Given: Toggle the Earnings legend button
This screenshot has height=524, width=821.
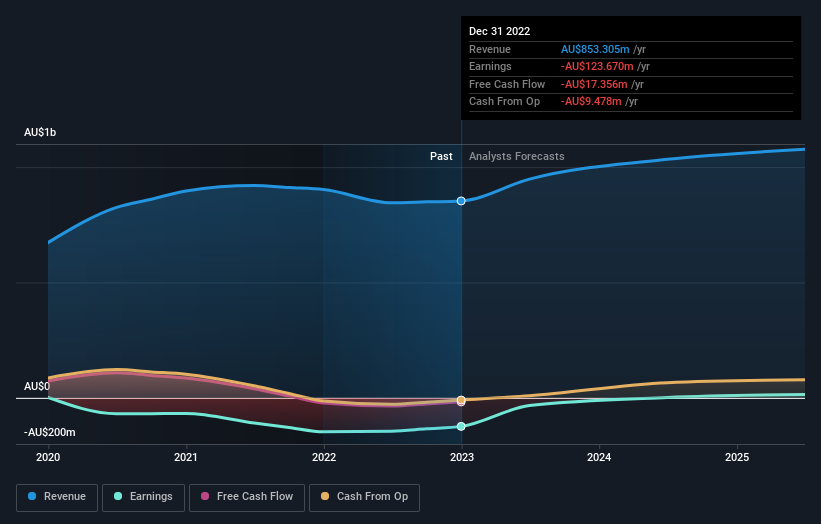Looking at the screenshot, I should point(143,497).
